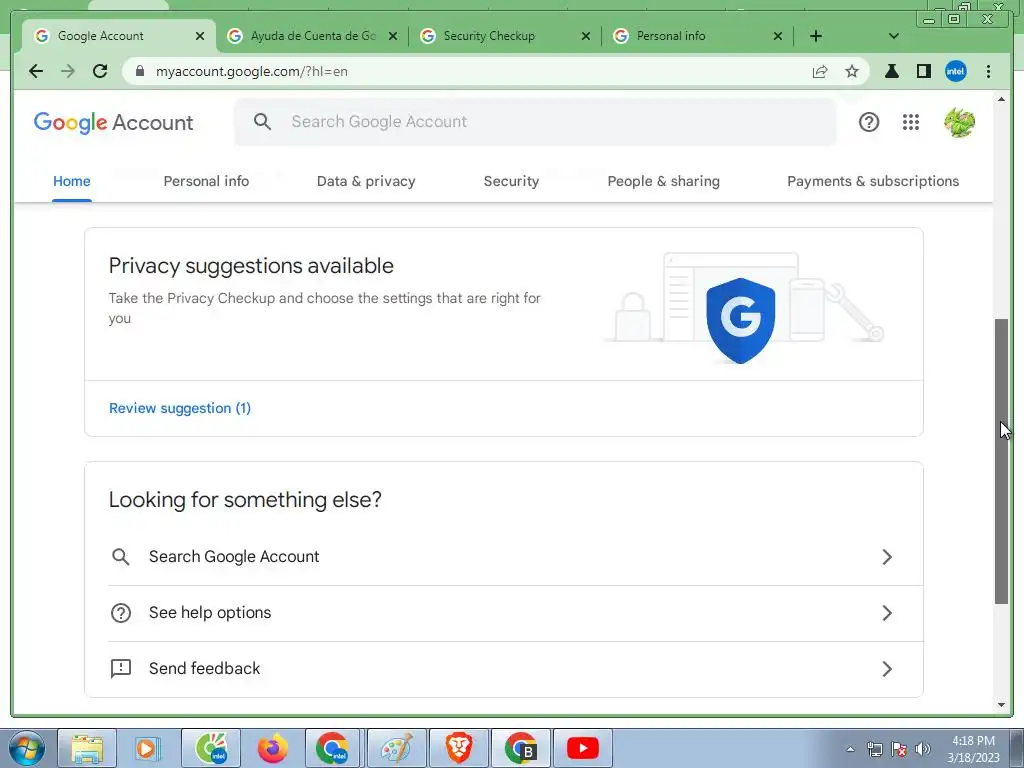This screenshot has width=1024, height=768.
Task: Click the address bar URL
Action: pos(251,71)
